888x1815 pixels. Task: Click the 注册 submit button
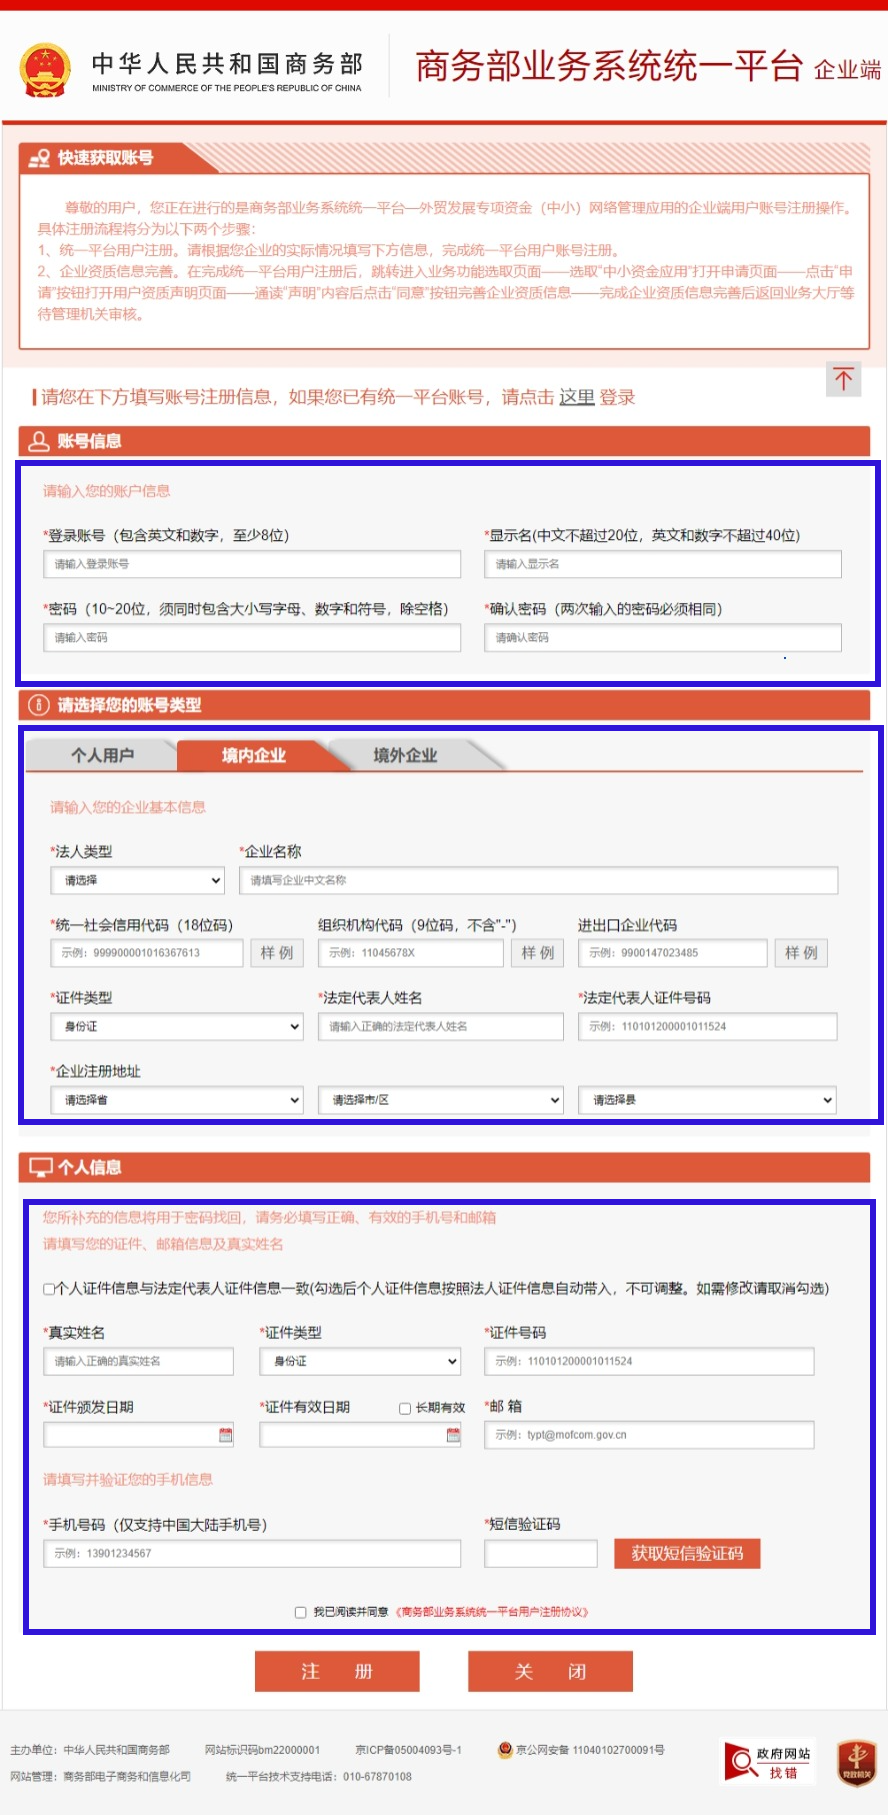(x=337, y=1671)
